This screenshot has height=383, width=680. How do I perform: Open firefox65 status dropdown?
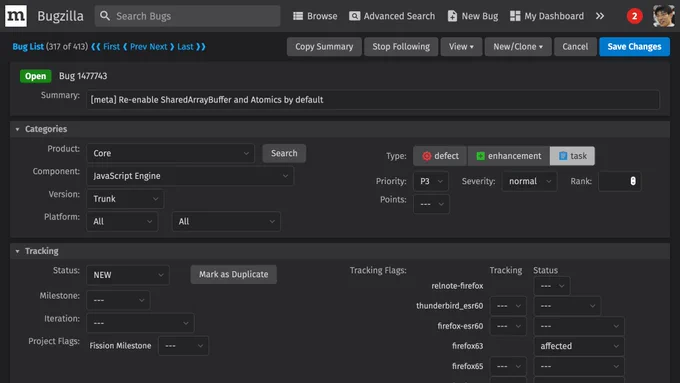click(579, 367)
